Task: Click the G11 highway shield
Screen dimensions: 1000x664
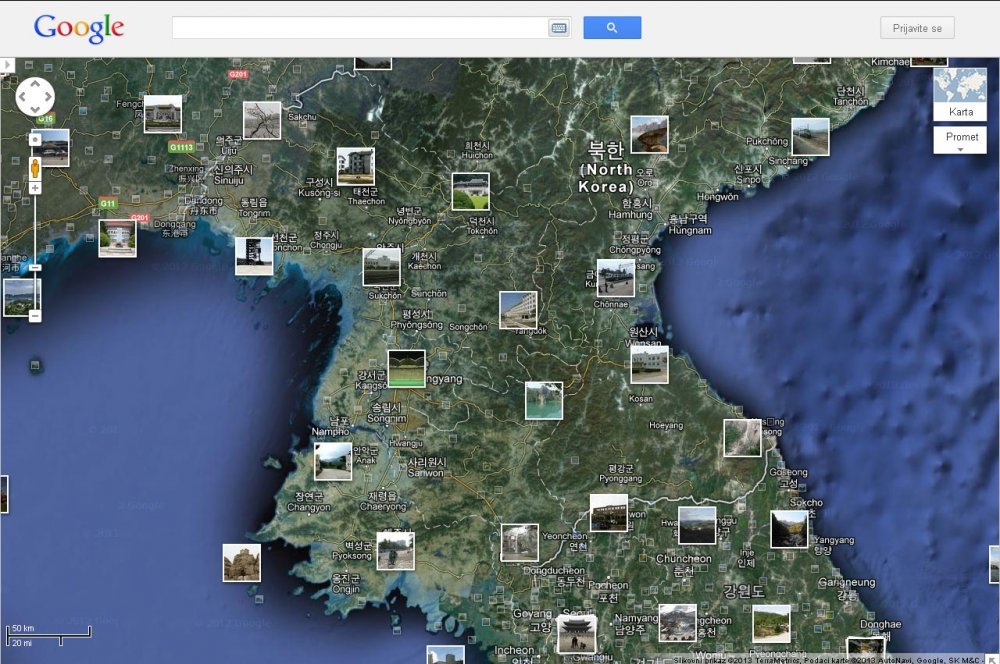Action: point(108,203)
